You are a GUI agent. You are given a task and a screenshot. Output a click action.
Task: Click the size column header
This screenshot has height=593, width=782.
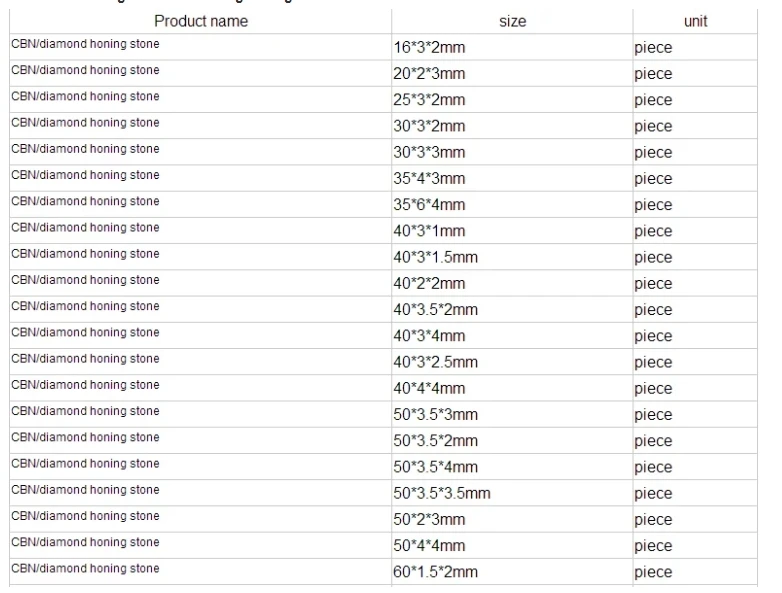512,21
